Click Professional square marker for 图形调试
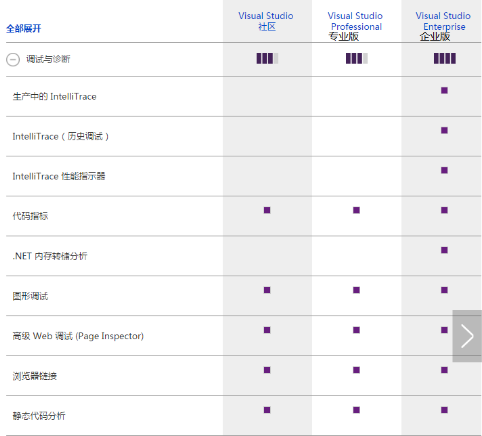 356,290
